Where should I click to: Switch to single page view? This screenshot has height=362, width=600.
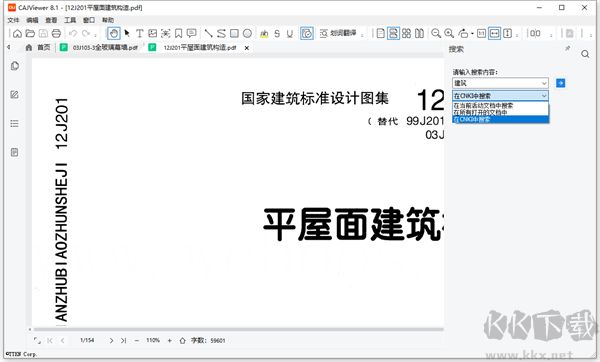380,34
